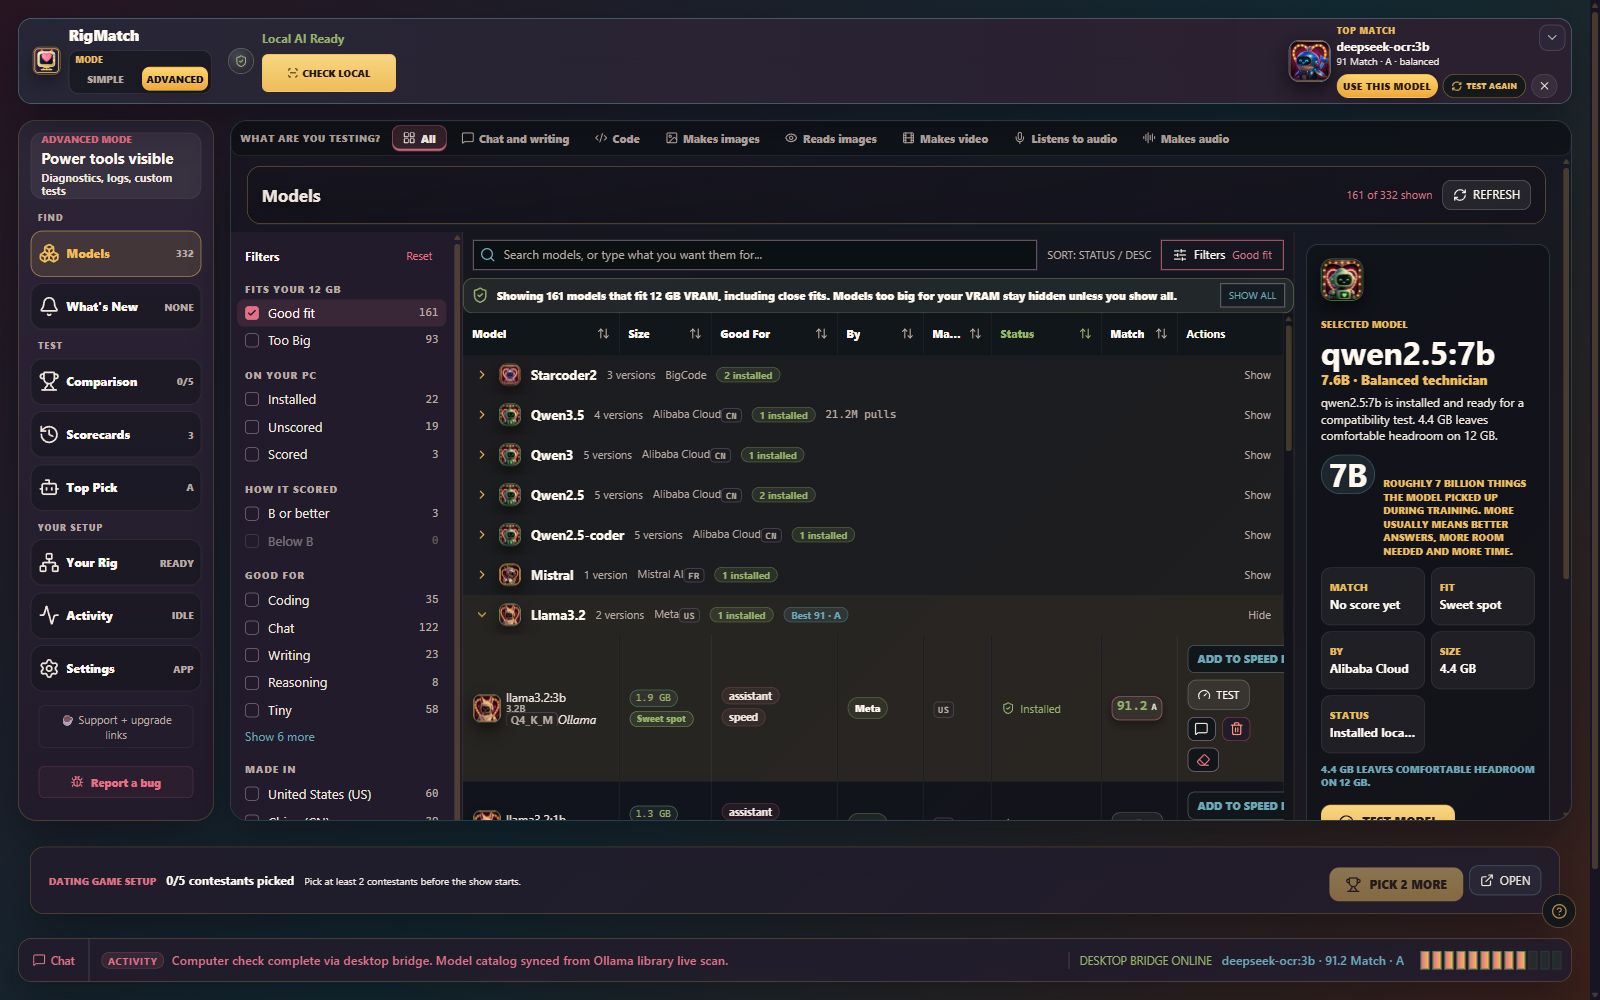Enable the Installed filter checkbox
This screenshot has height=1000, width=1600.
(x=252, y=399)
